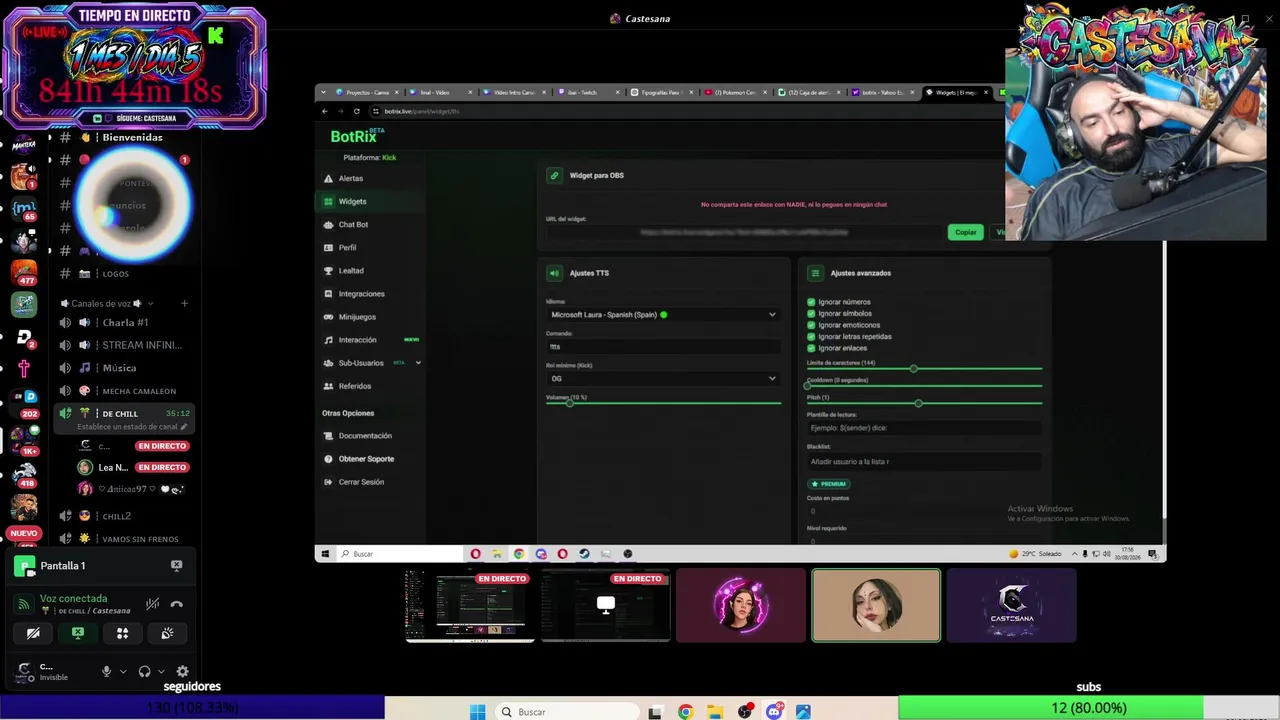This screenshot has height=720, width=1280.
Task: Click the Pitch slider handle
Action: pyautogui.click(x=918, y=403)
